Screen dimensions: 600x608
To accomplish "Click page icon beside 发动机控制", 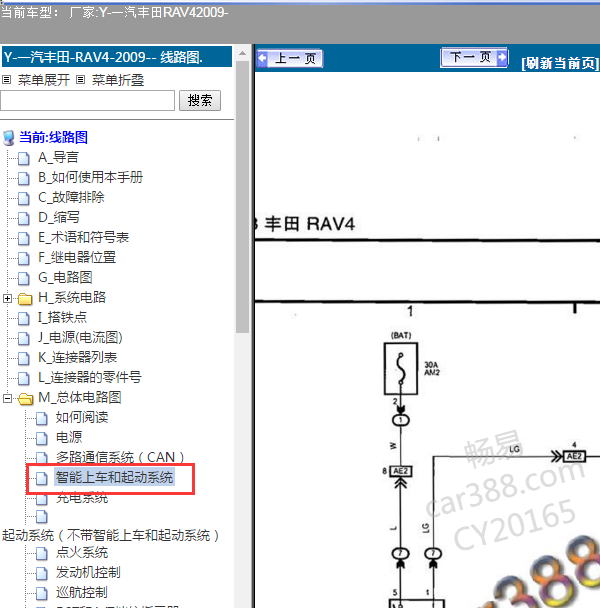I will click(41, 573).
